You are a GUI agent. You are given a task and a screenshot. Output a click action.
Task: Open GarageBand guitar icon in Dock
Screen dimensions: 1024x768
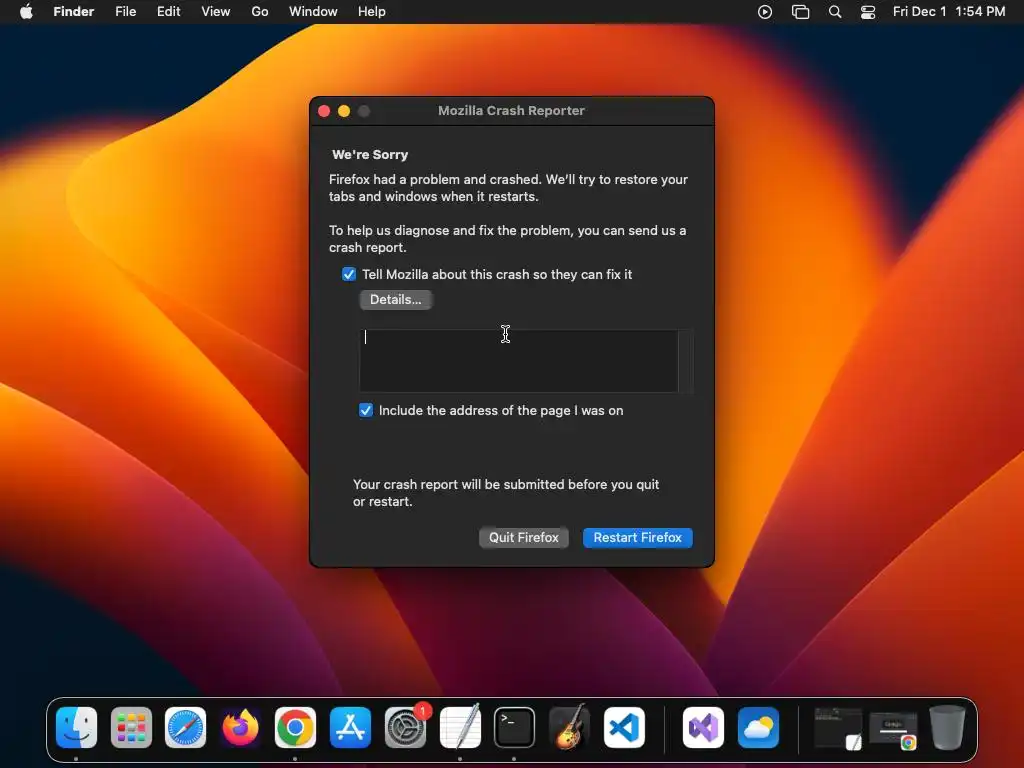click(569, 728)
